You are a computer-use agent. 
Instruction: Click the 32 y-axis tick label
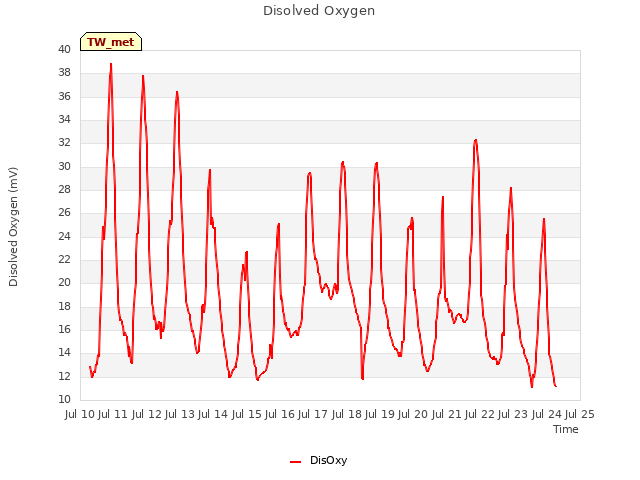pos(64,143)
